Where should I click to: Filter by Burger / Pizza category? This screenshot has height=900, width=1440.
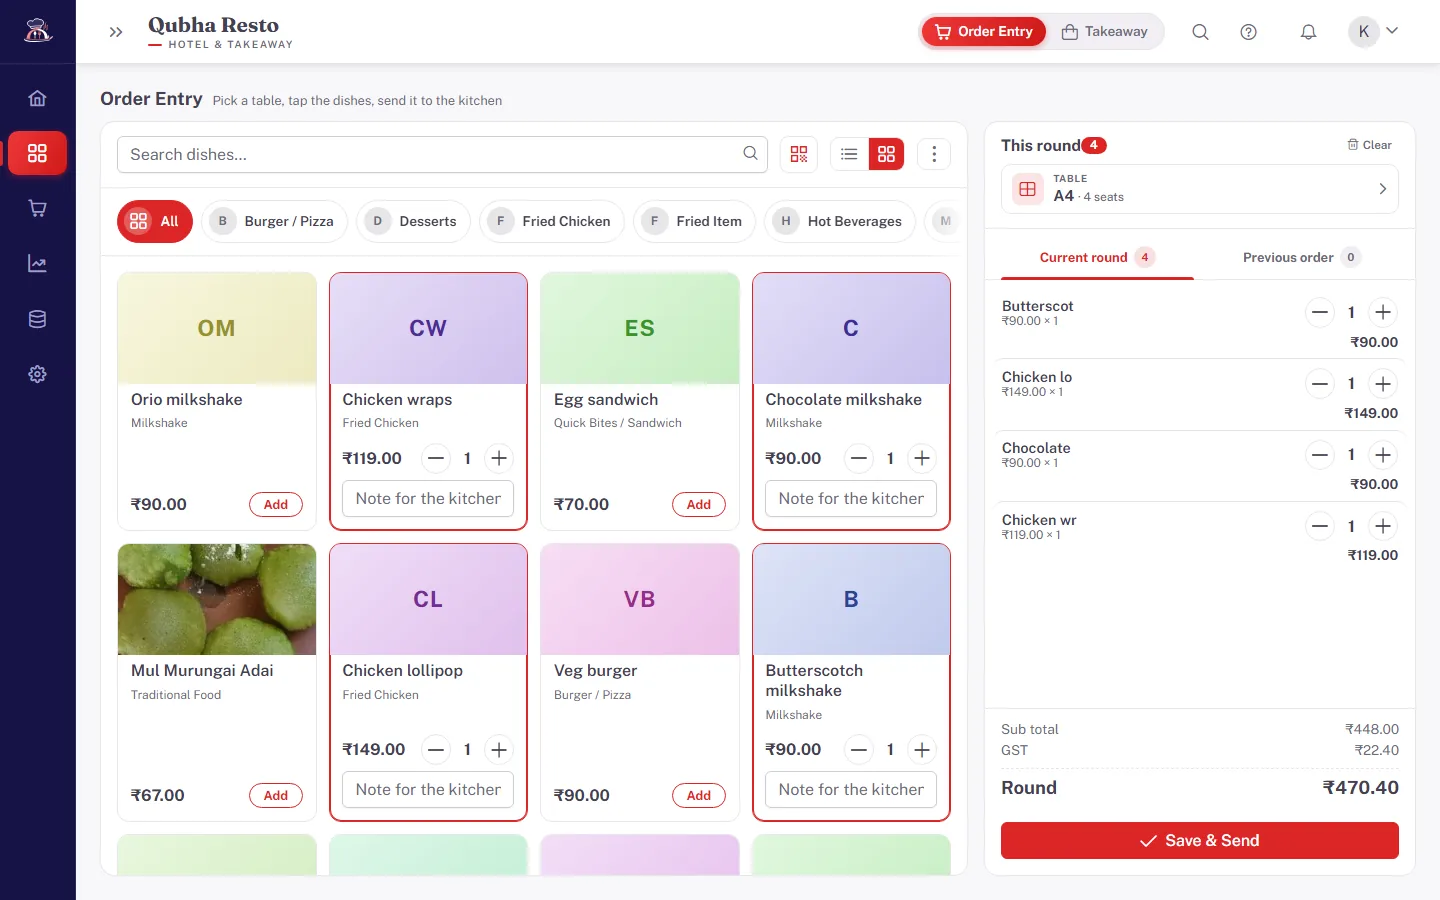(275, 221)
